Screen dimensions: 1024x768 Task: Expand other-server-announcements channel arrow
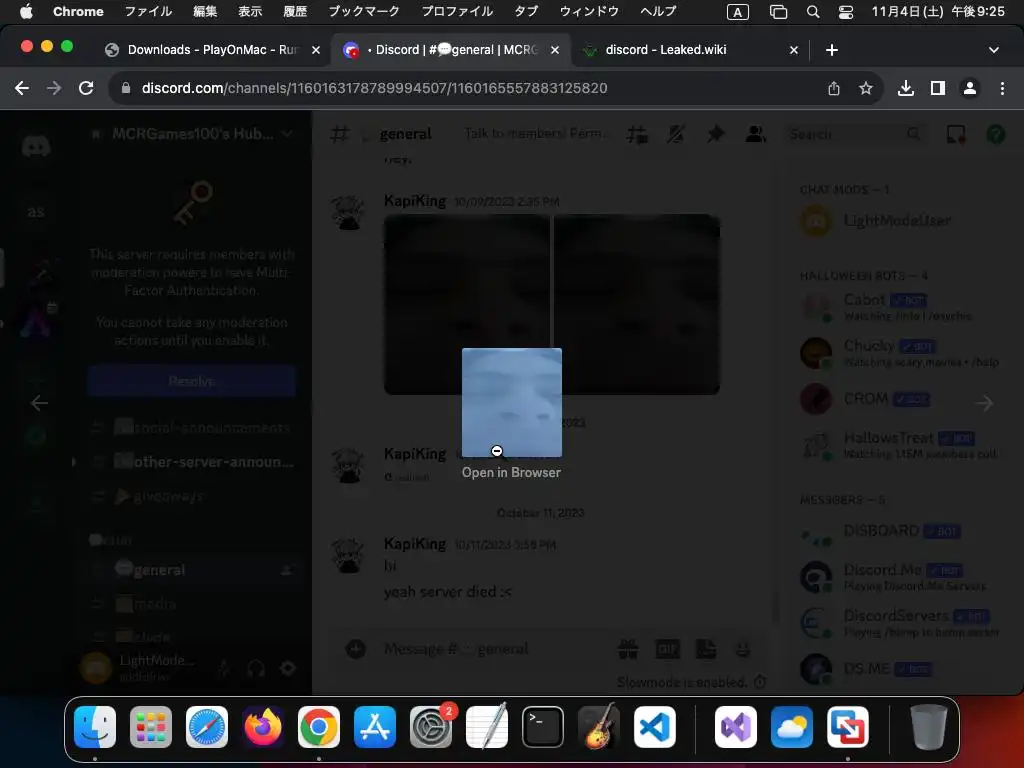click(x=74, y=462)
